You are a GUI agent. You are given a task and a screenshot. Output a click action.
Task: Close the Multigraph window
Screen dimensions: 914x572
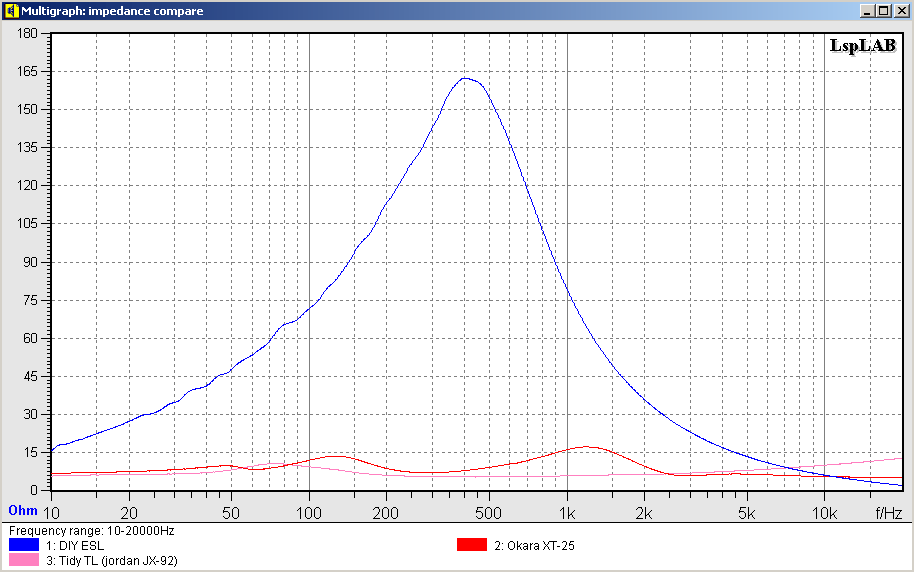click(901, 10)
